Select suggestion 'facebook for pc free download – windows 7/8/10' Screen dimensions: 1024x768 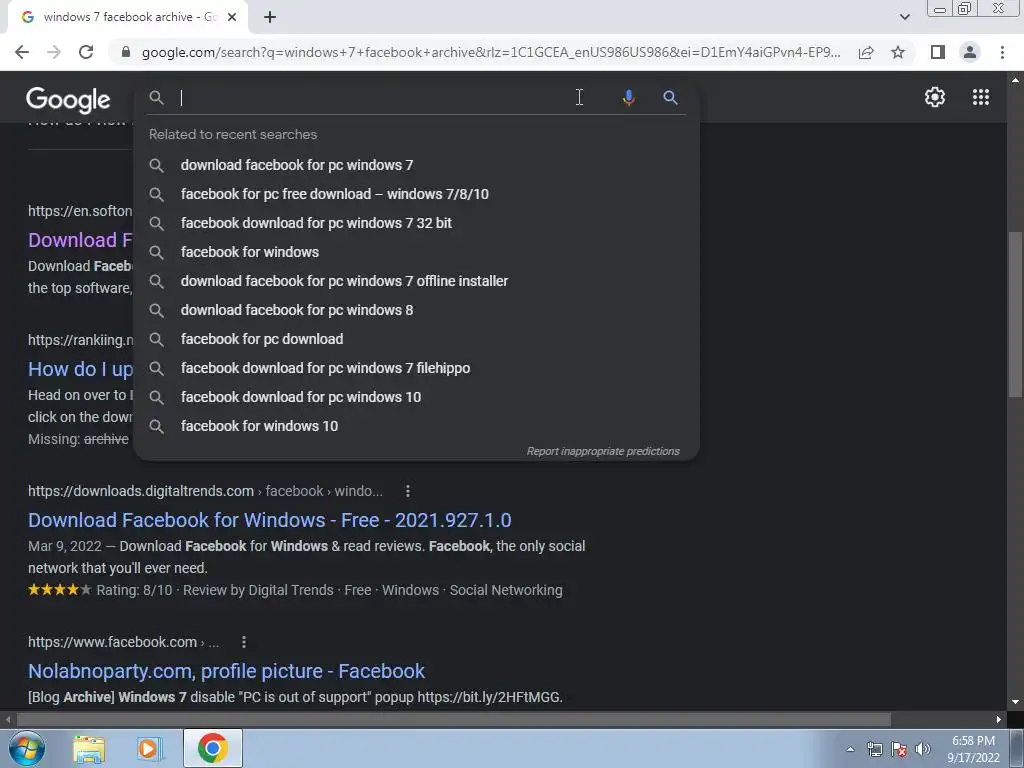[416, 194]
